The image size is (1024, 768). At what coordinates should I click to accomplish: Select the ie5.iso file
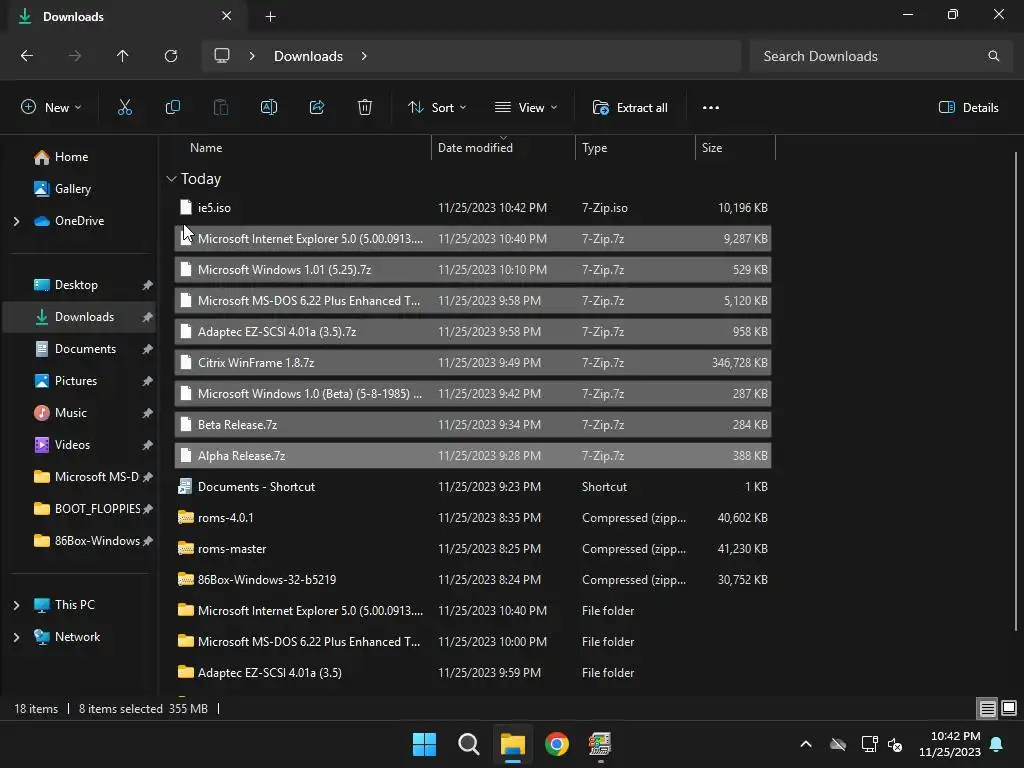(473, 208)
